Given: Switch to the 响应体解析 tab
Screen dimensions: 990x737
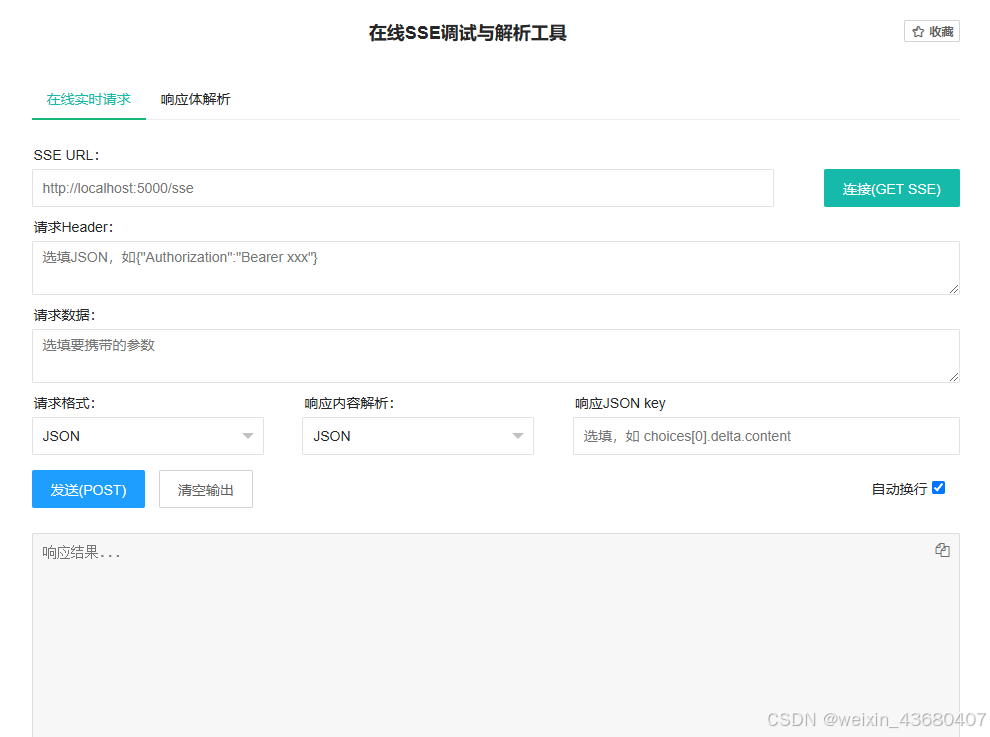Looking at the screenshot, I should click(195, 99).
